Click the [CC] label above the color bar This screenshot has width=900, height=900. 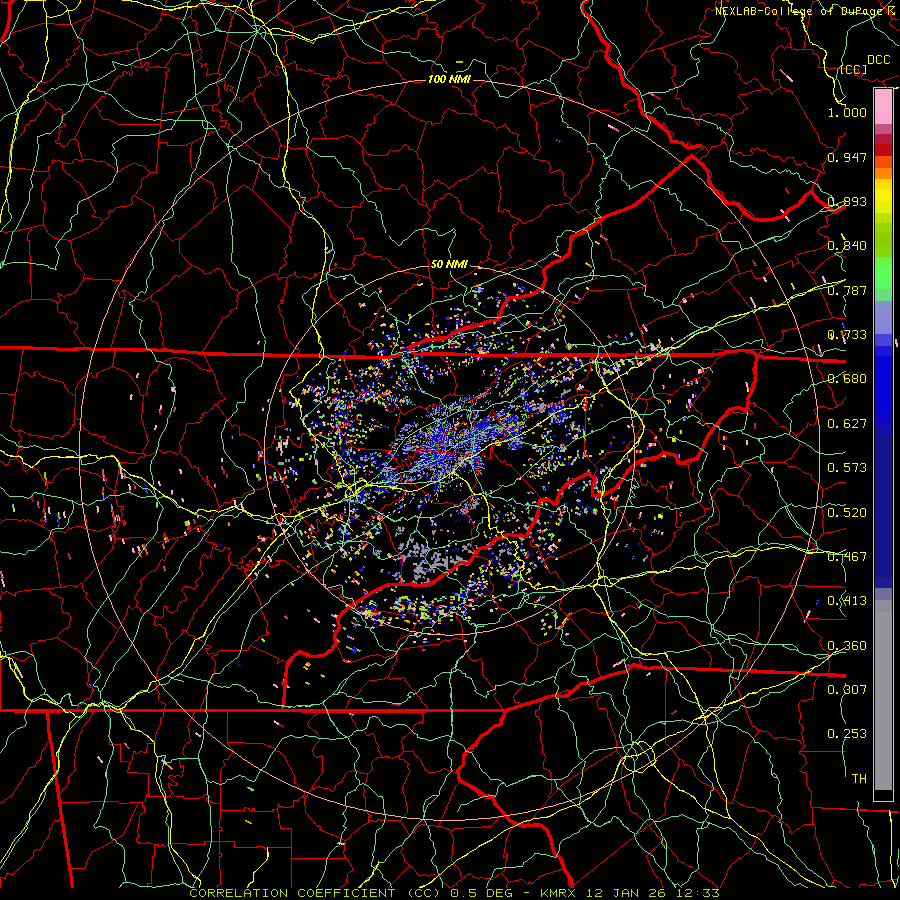click(853, 69)
